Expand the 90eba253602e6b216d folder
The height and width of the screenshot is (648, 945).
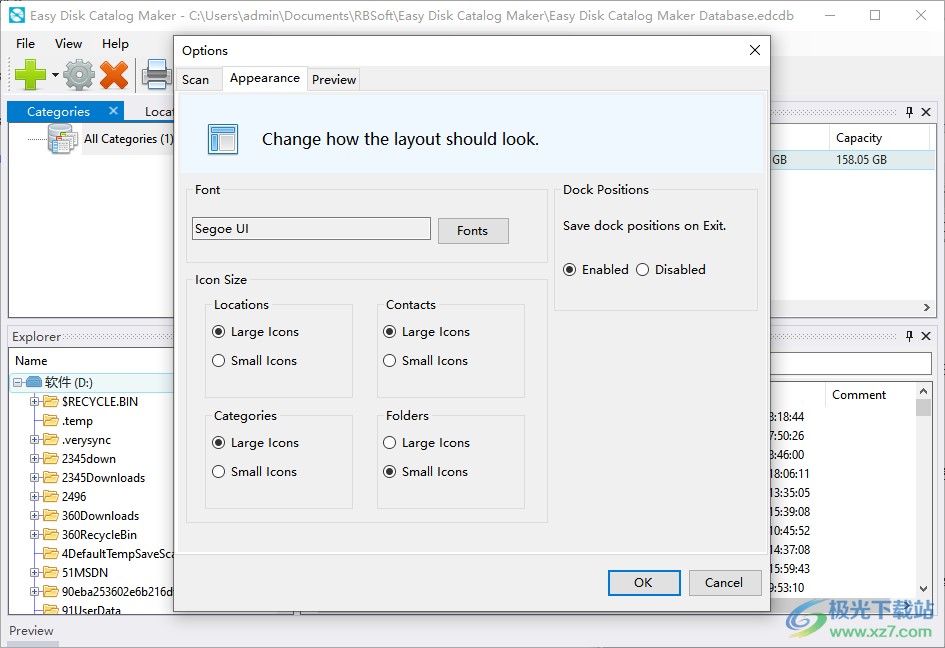[x=35, y=591]
